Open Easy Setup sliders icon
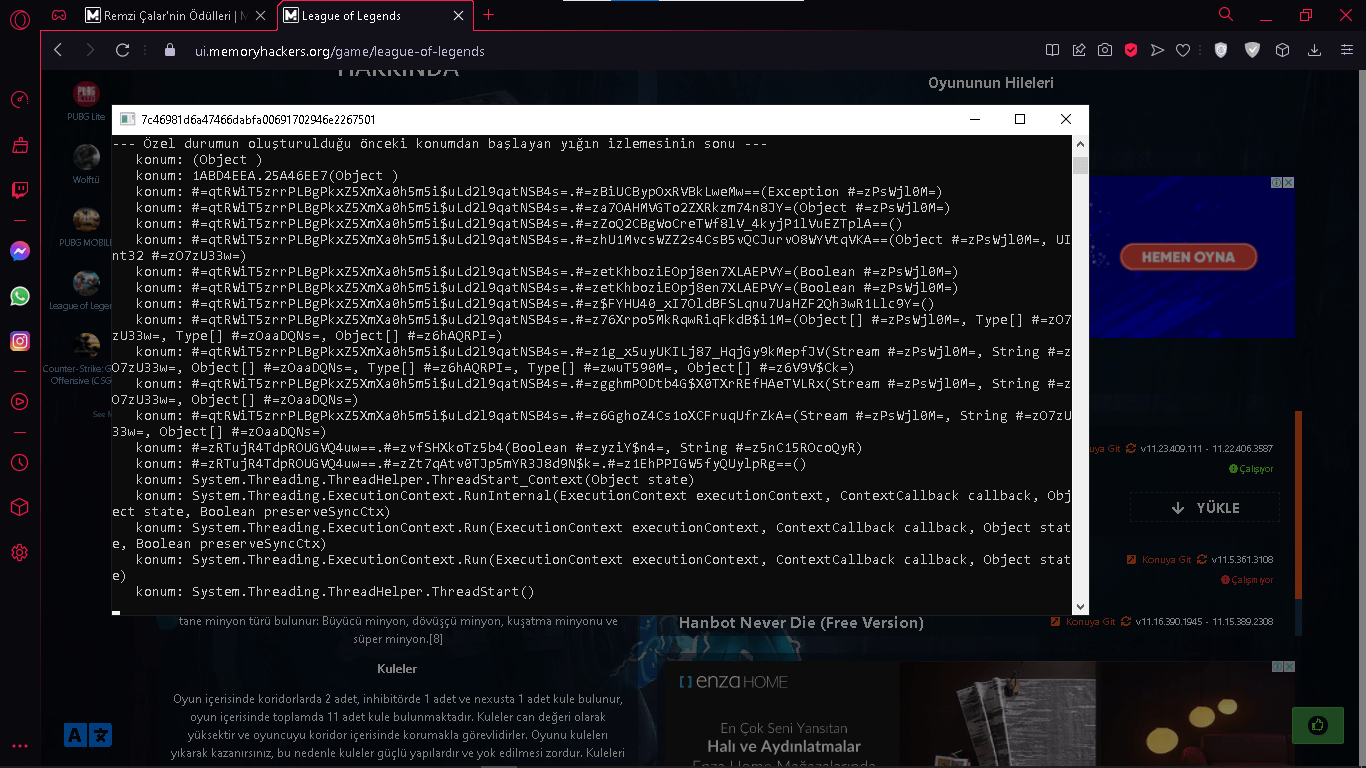 pyautogui.click(x=1346, y=50)
